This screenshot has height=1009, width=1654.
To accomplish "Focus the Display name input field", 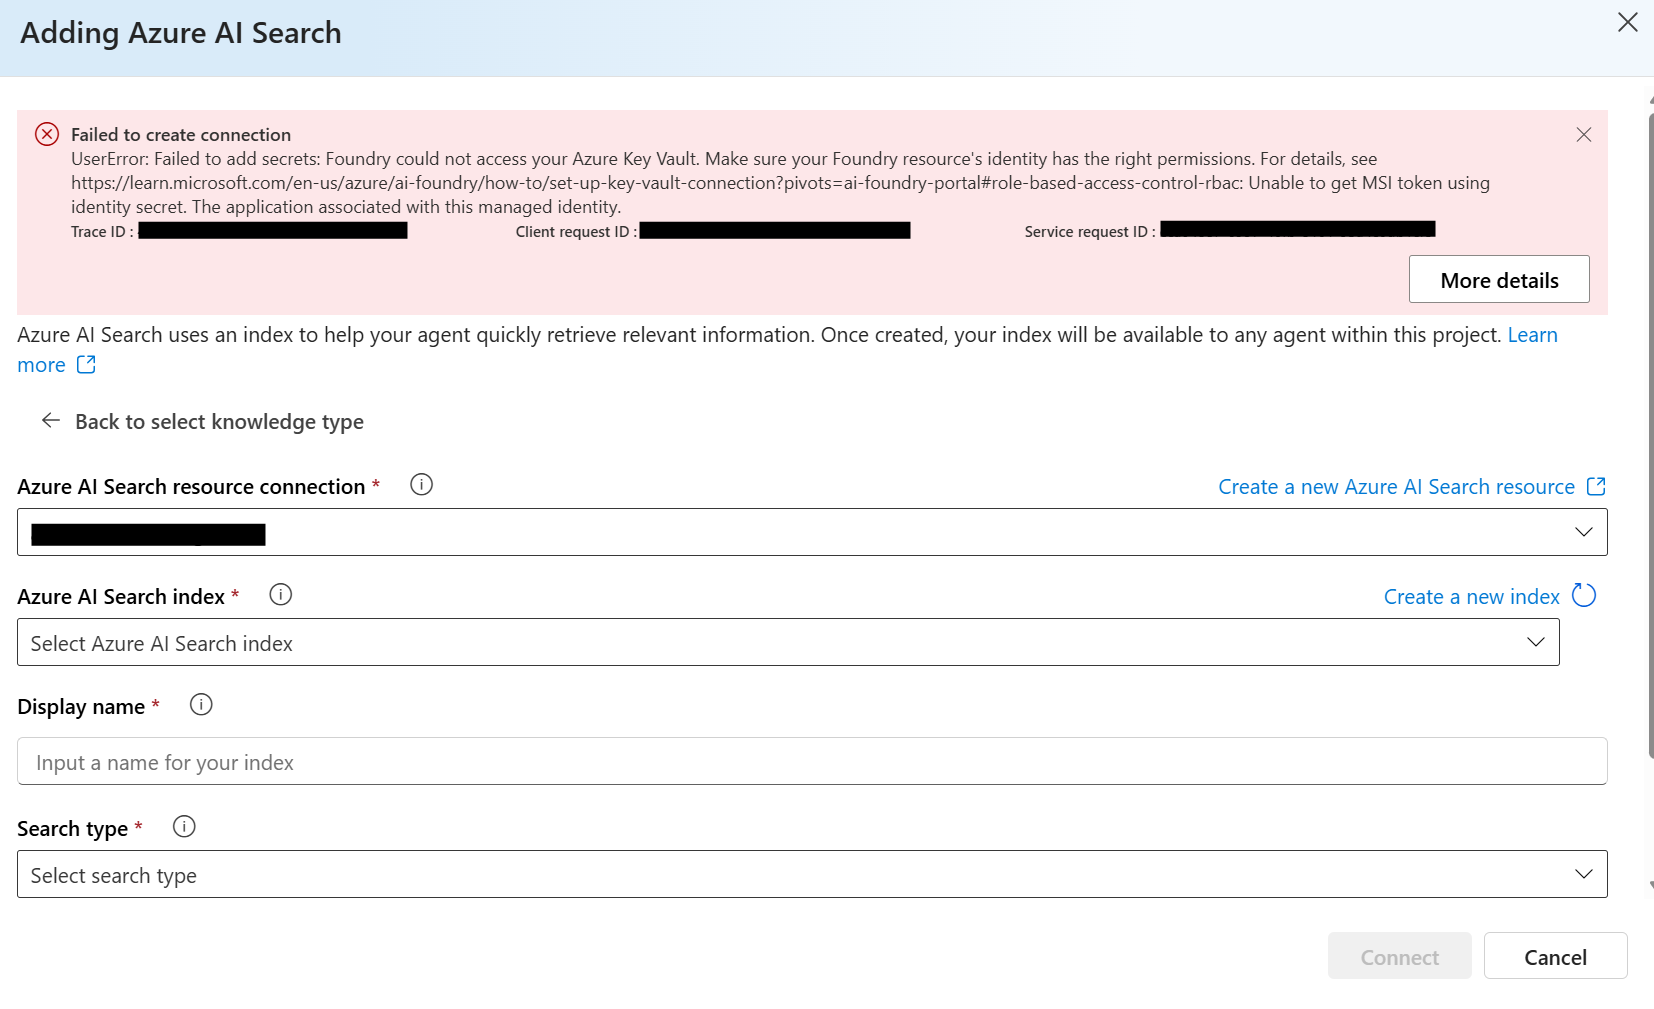I will click(x=812, y=762).
